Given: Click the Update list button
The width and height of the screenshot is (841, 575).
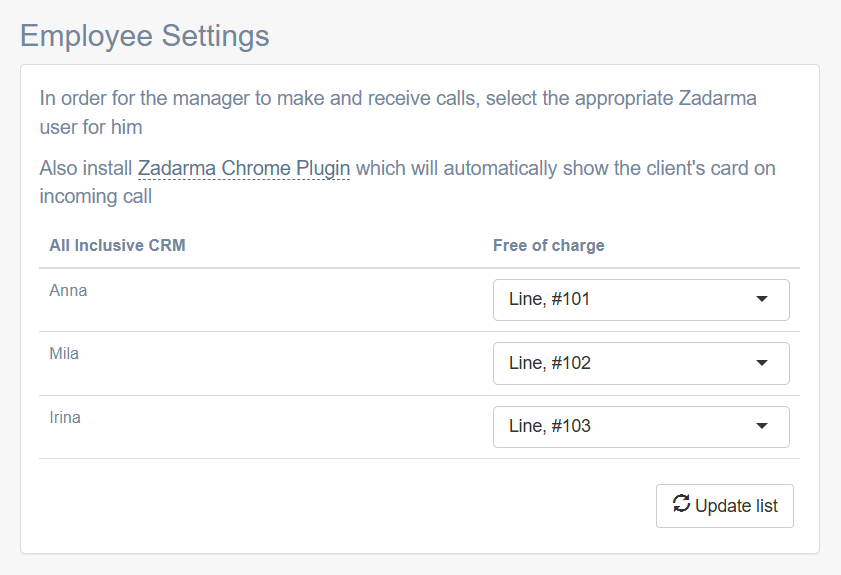Looking at the screenshot, I should coord(725,506).
